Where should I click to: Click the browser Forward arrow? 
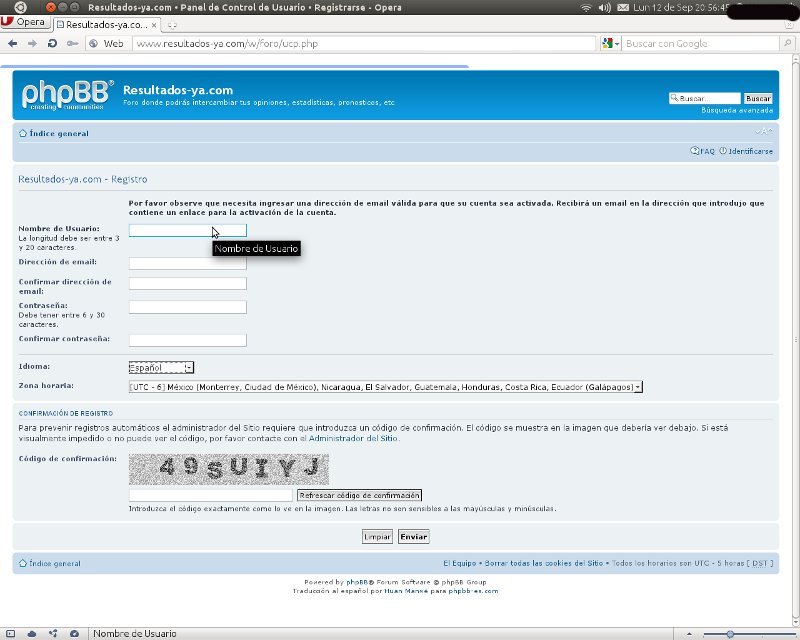click(x=32, y=43)
